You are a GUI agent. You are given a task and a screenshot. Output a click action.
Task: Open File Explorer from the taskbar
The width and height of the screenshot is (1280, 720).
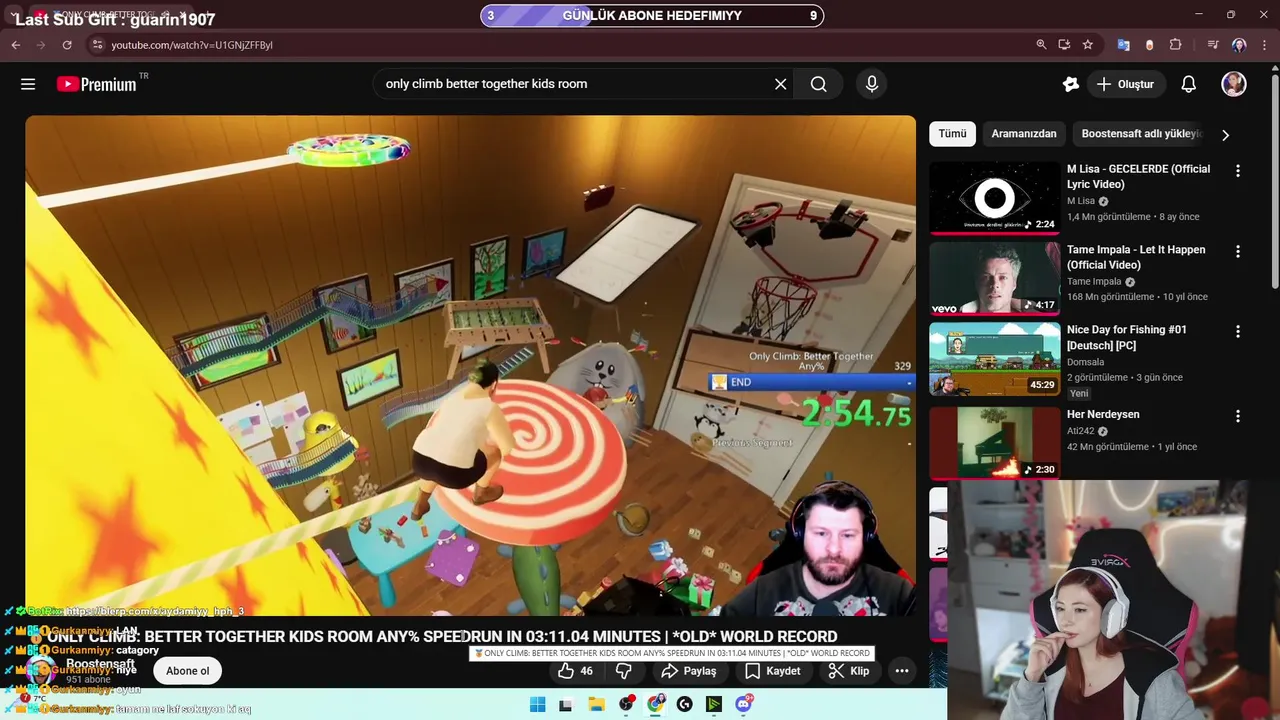coord(596,704)
